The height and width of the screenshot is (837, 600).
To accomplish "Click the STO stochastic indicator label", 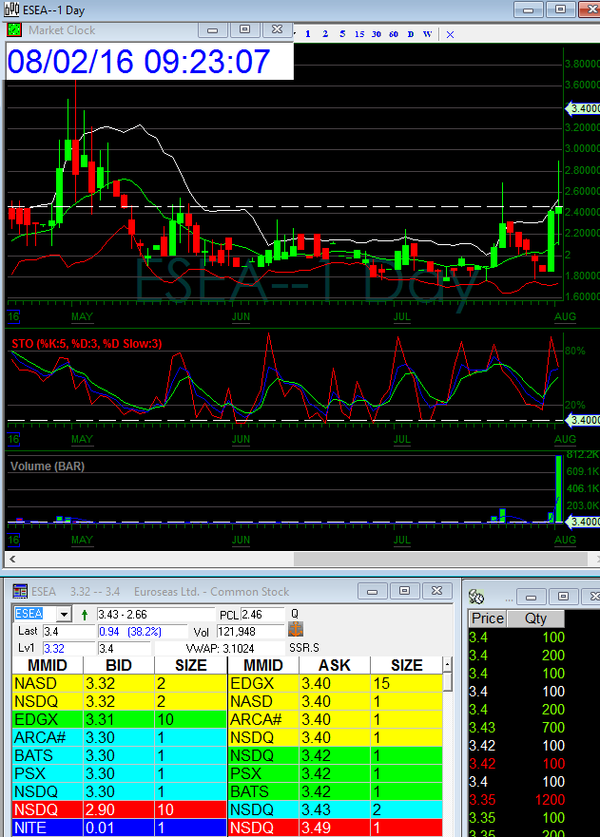I will coord(86,343).
